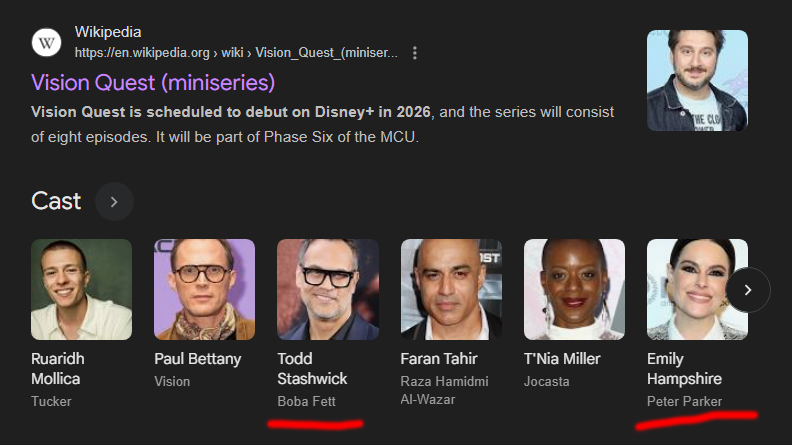
Task: Click Paul Bettany's cast photo
Action: (x=205, y=289)
